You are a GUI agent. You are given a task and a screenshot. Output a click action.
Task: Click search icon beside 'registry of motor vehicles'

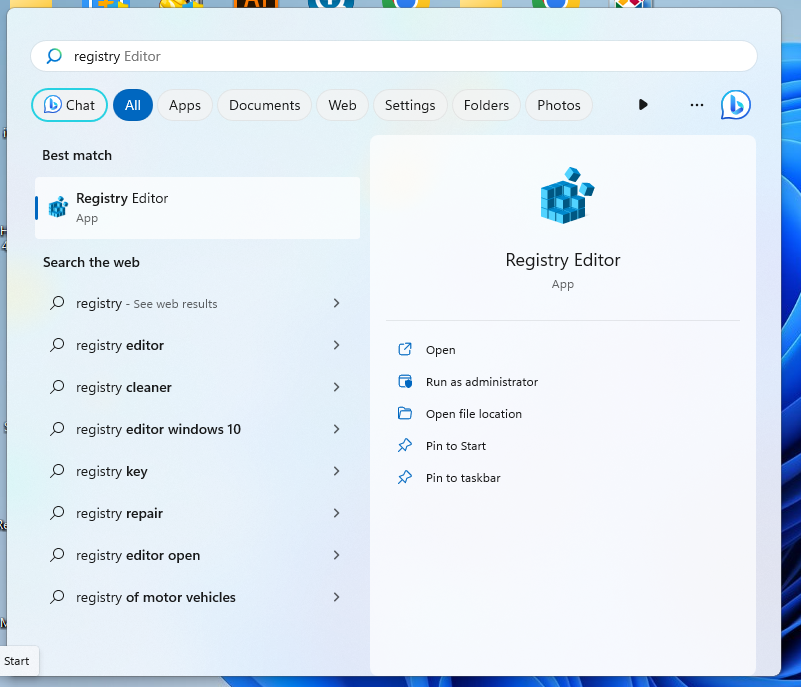pyautogui.click(x=57, y=597)
